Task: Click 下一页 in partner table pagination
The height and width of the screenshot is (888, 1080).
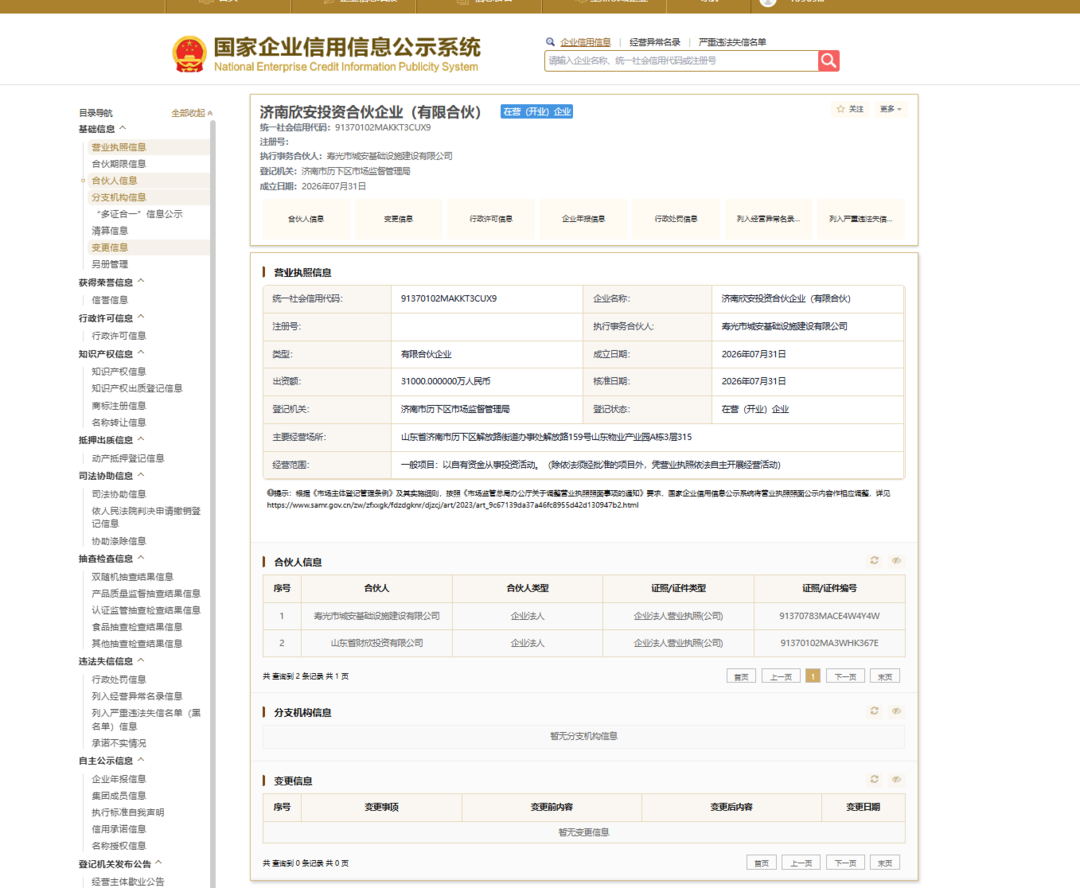Action: (x=845, y=677)
